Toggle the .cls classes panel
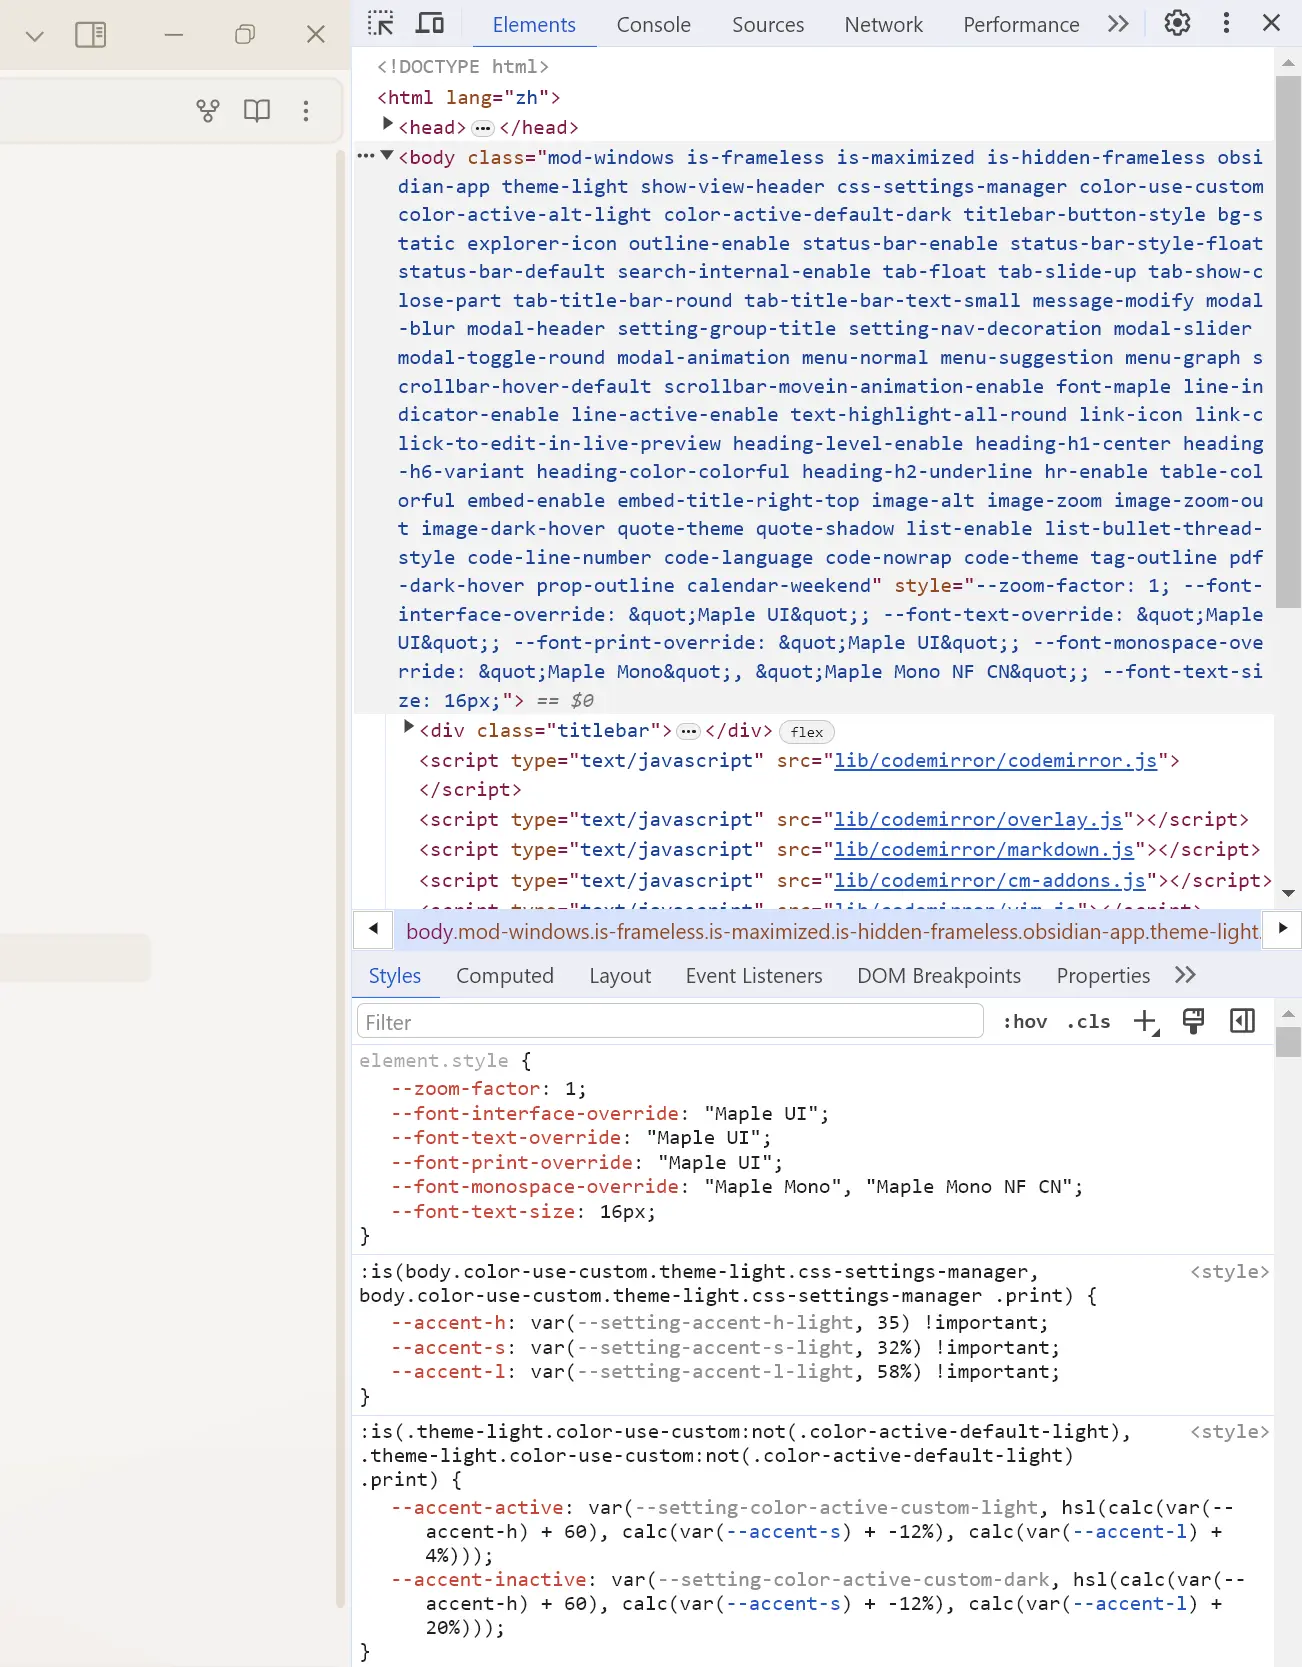1302x1667 pixels. 1088,1022
